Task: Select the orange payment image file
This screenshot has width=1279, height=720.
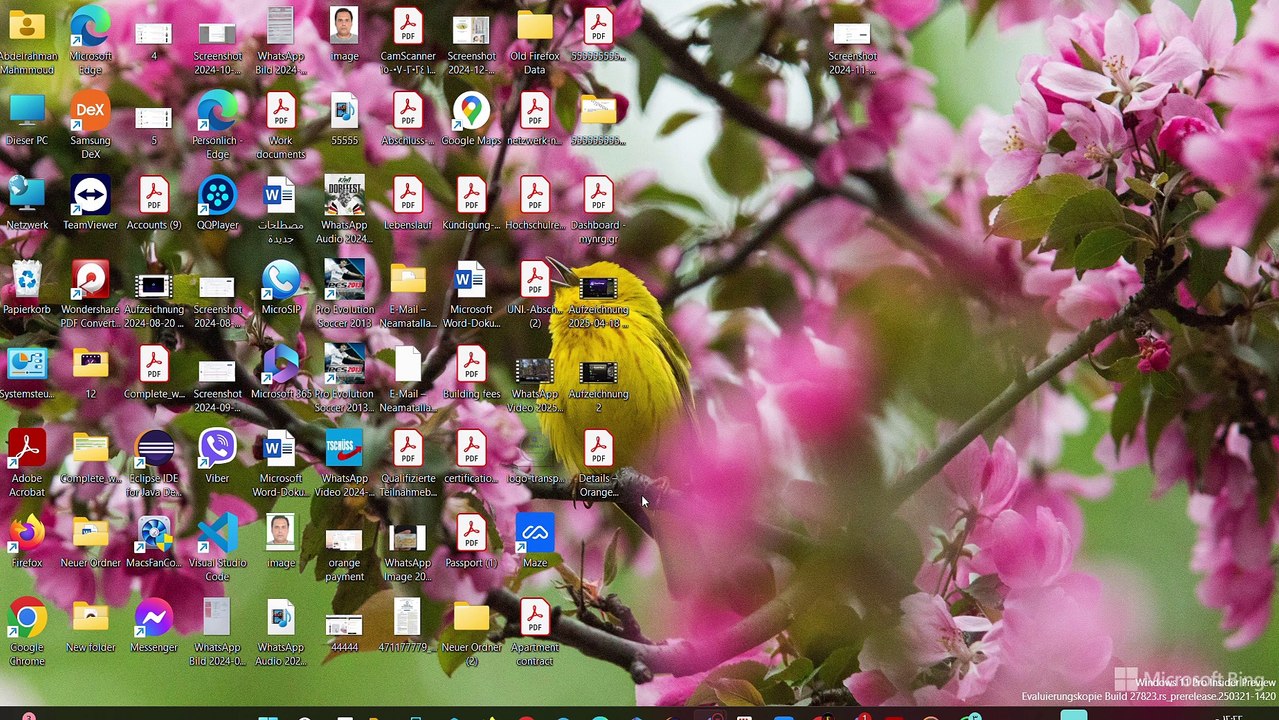Action: (x=344, y=554)
